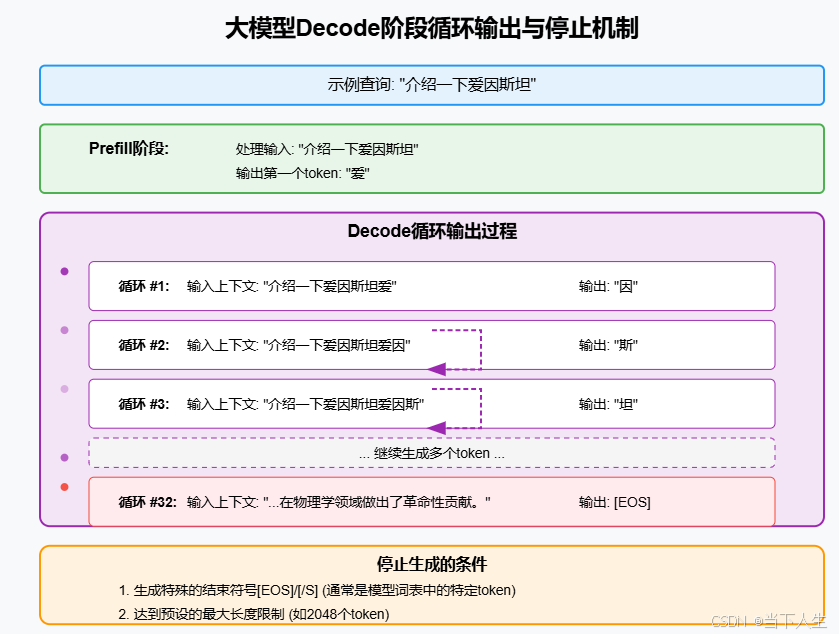Click the heading 停止生成的条件
This screenshot has height=637, width=839.
tap(432, 564)
